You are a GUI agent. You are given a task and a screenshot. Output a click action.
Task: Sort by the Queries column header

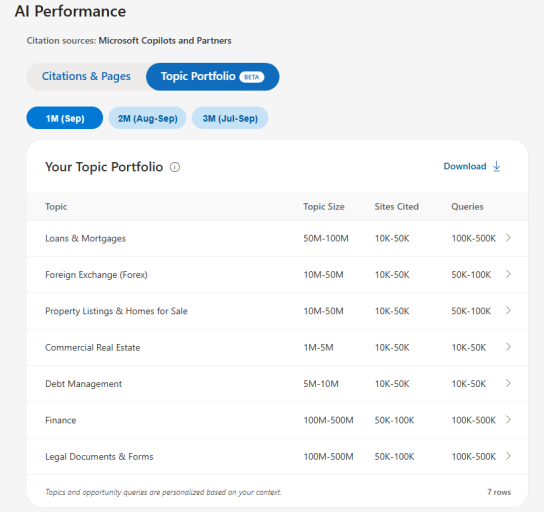[x=467, y=207]
